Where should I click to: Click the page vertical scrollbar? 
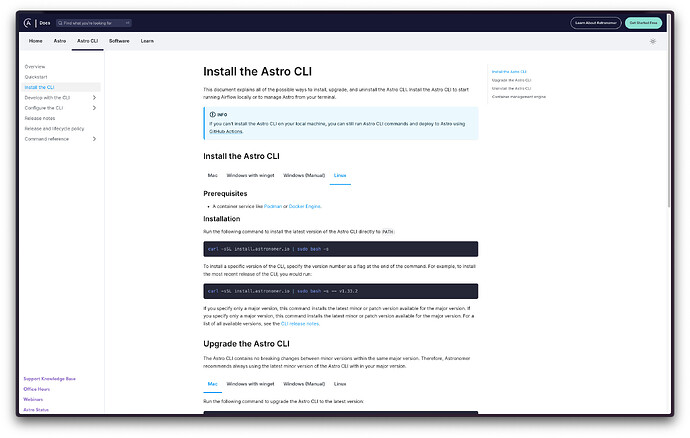click(669, 110)
